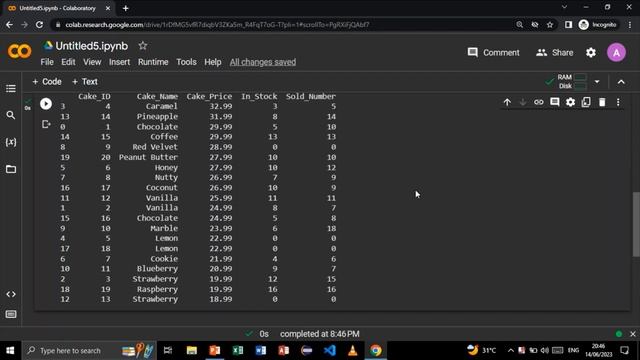The width and height of the screenshot is (640, 360).
Task: Open Excel from the taskbar
Action: pyautogui.click(x=238, y=350)
